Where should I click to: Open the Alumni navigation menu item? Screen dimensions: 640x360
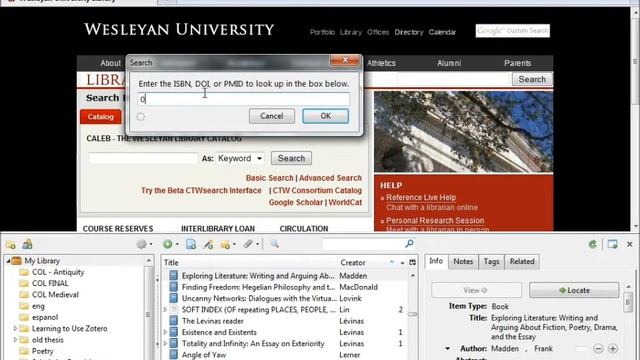[x=449, y=63]
